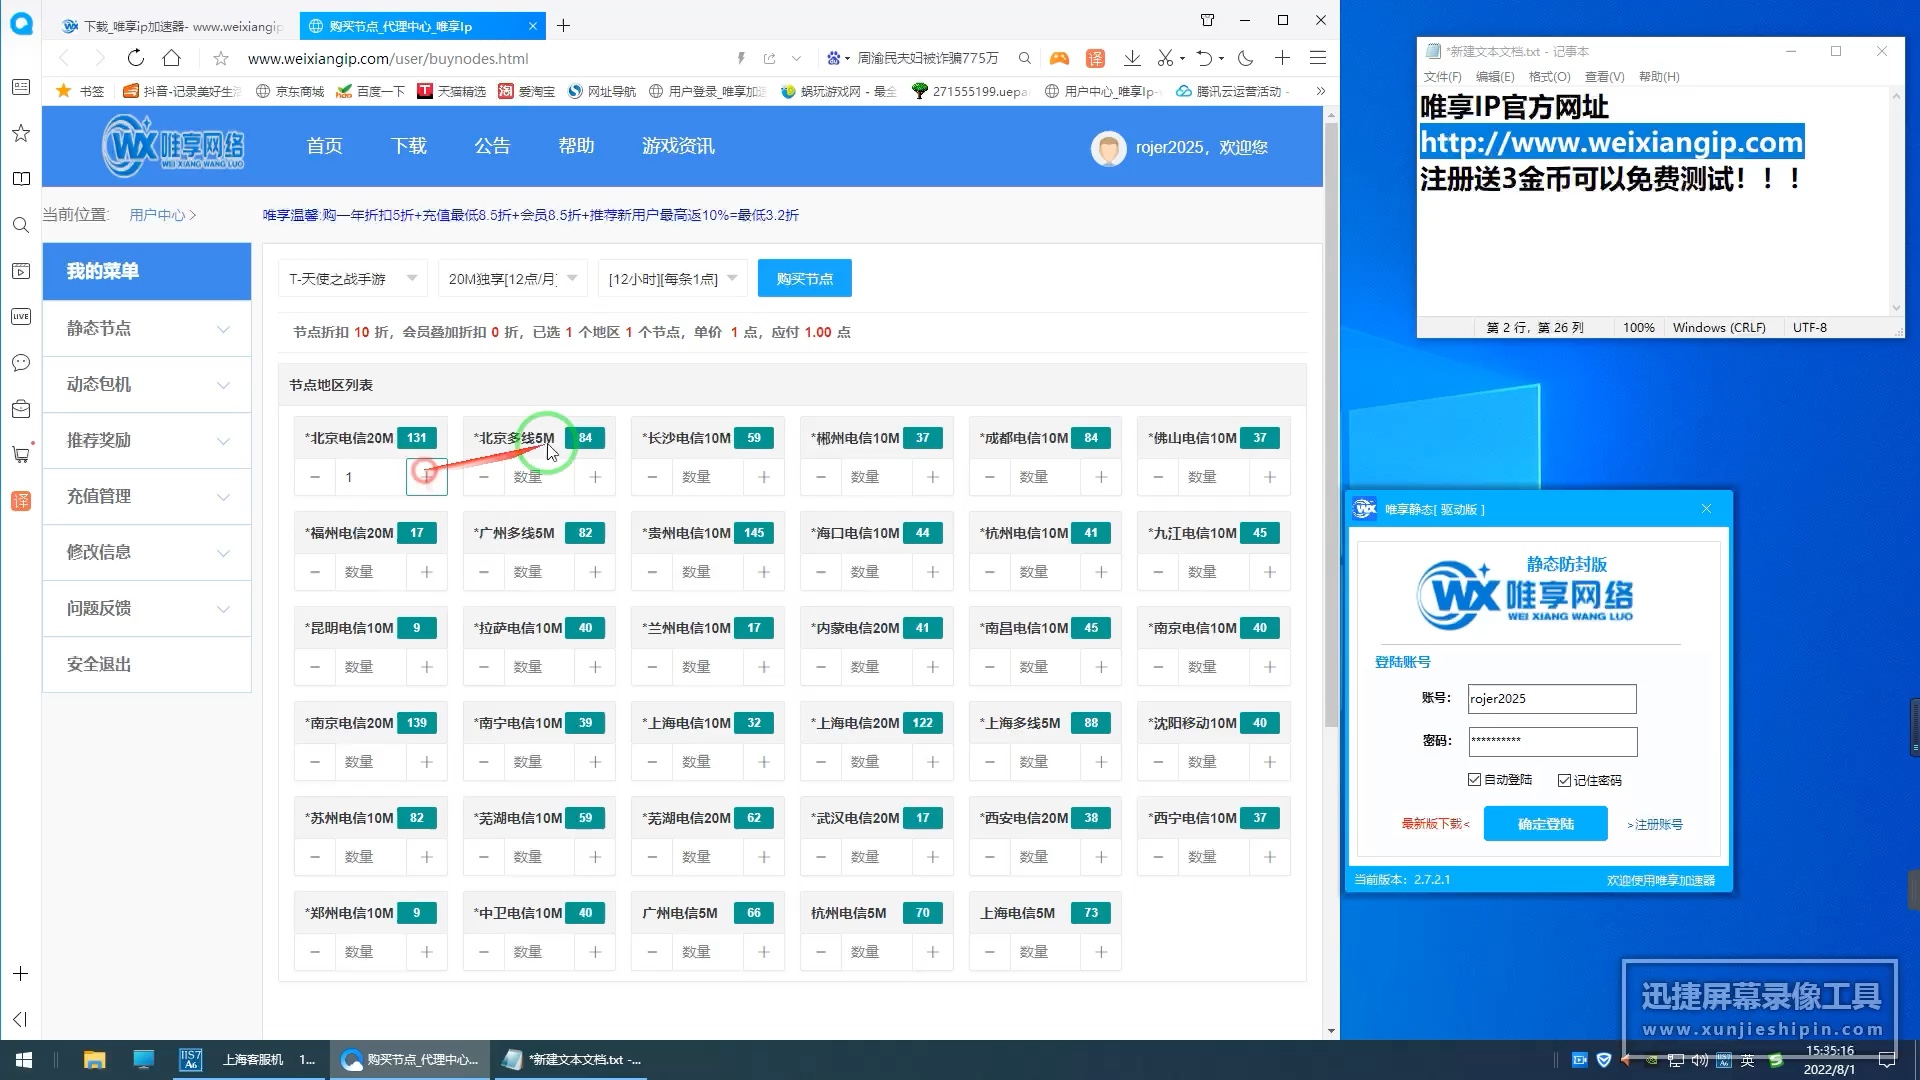1920x1080 pixels.
Task: Open 公告 in site navigation
Action: (492, 146)
